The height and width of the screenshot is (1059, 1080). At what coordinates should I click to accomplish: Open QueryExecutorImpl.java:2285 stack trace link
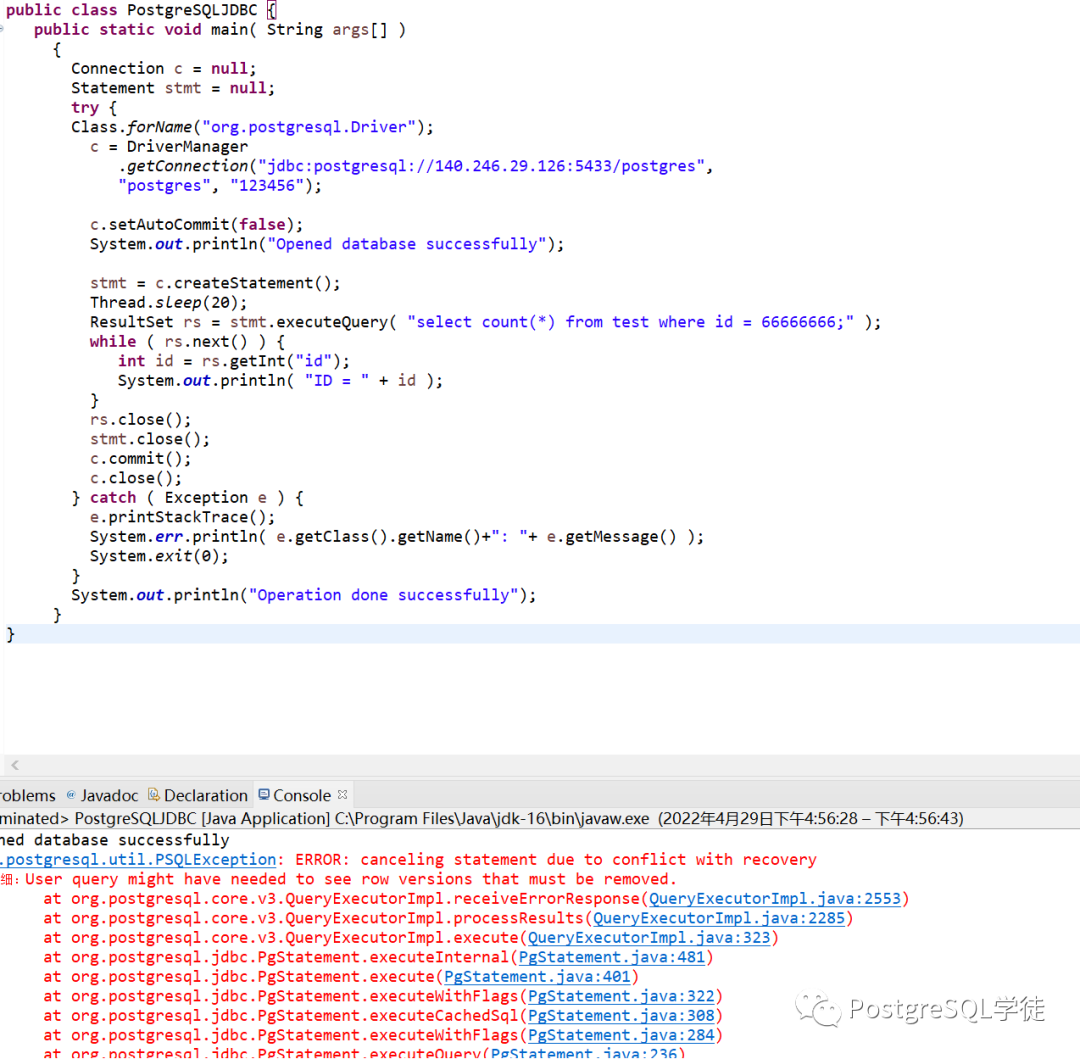719,918
